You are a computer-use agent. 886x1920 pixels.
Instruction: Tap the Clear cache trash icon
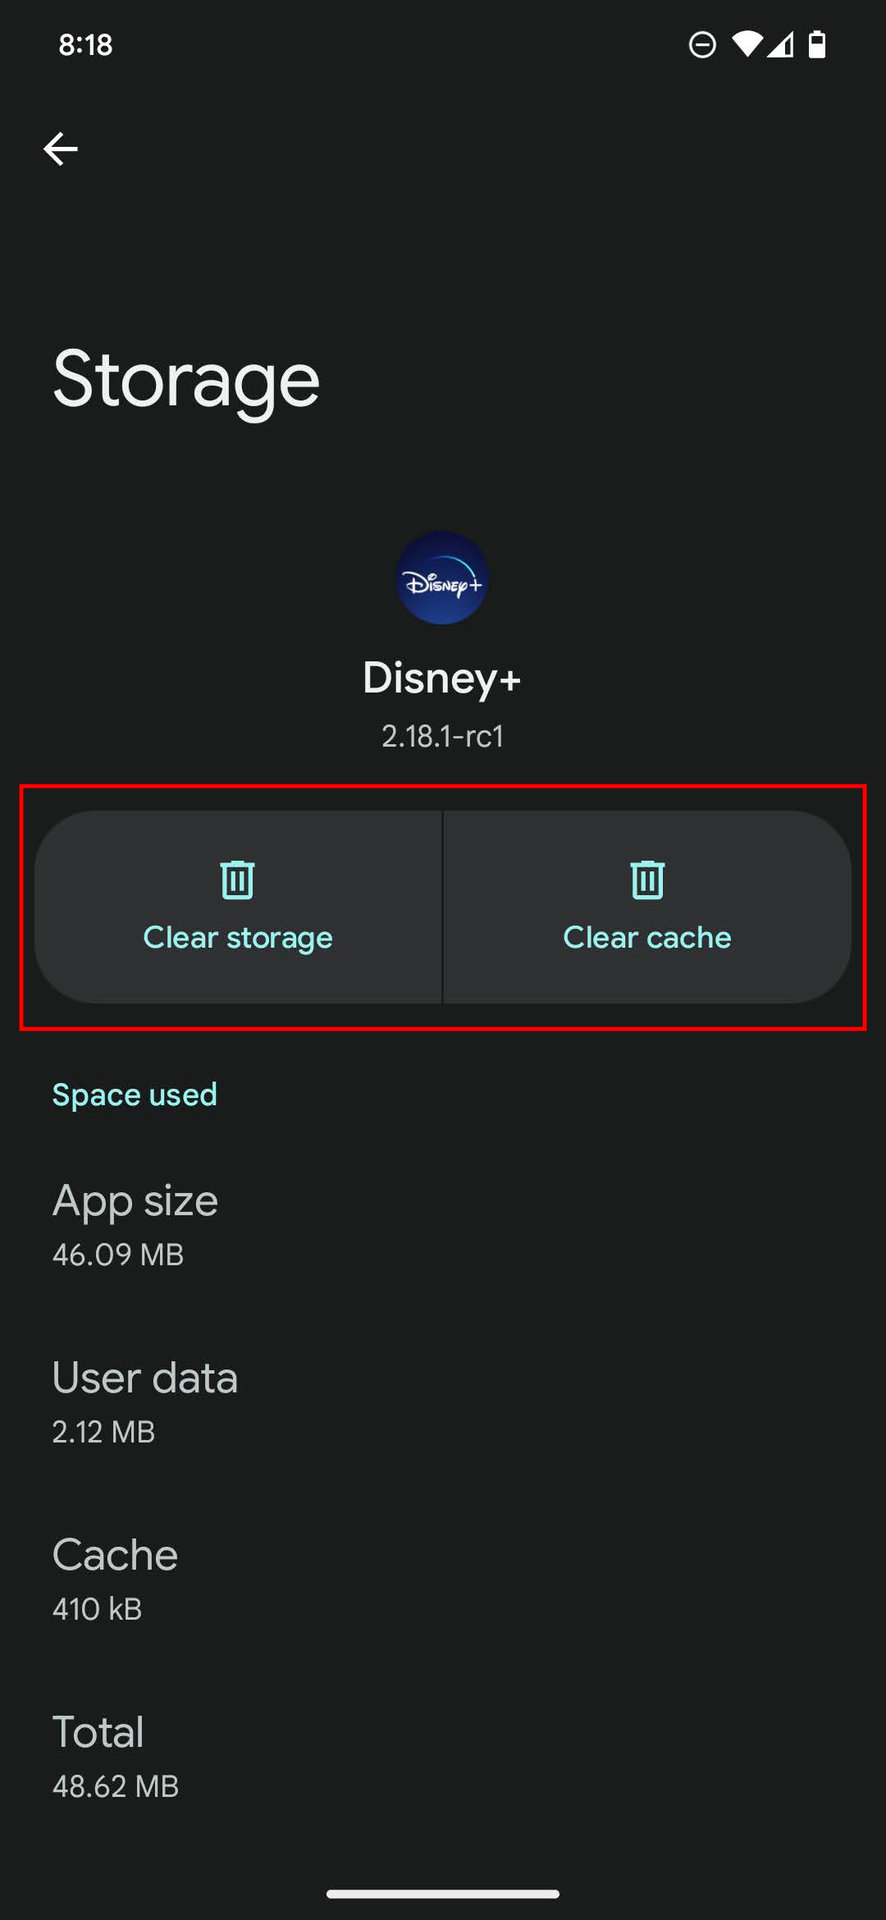pos(647,880)
